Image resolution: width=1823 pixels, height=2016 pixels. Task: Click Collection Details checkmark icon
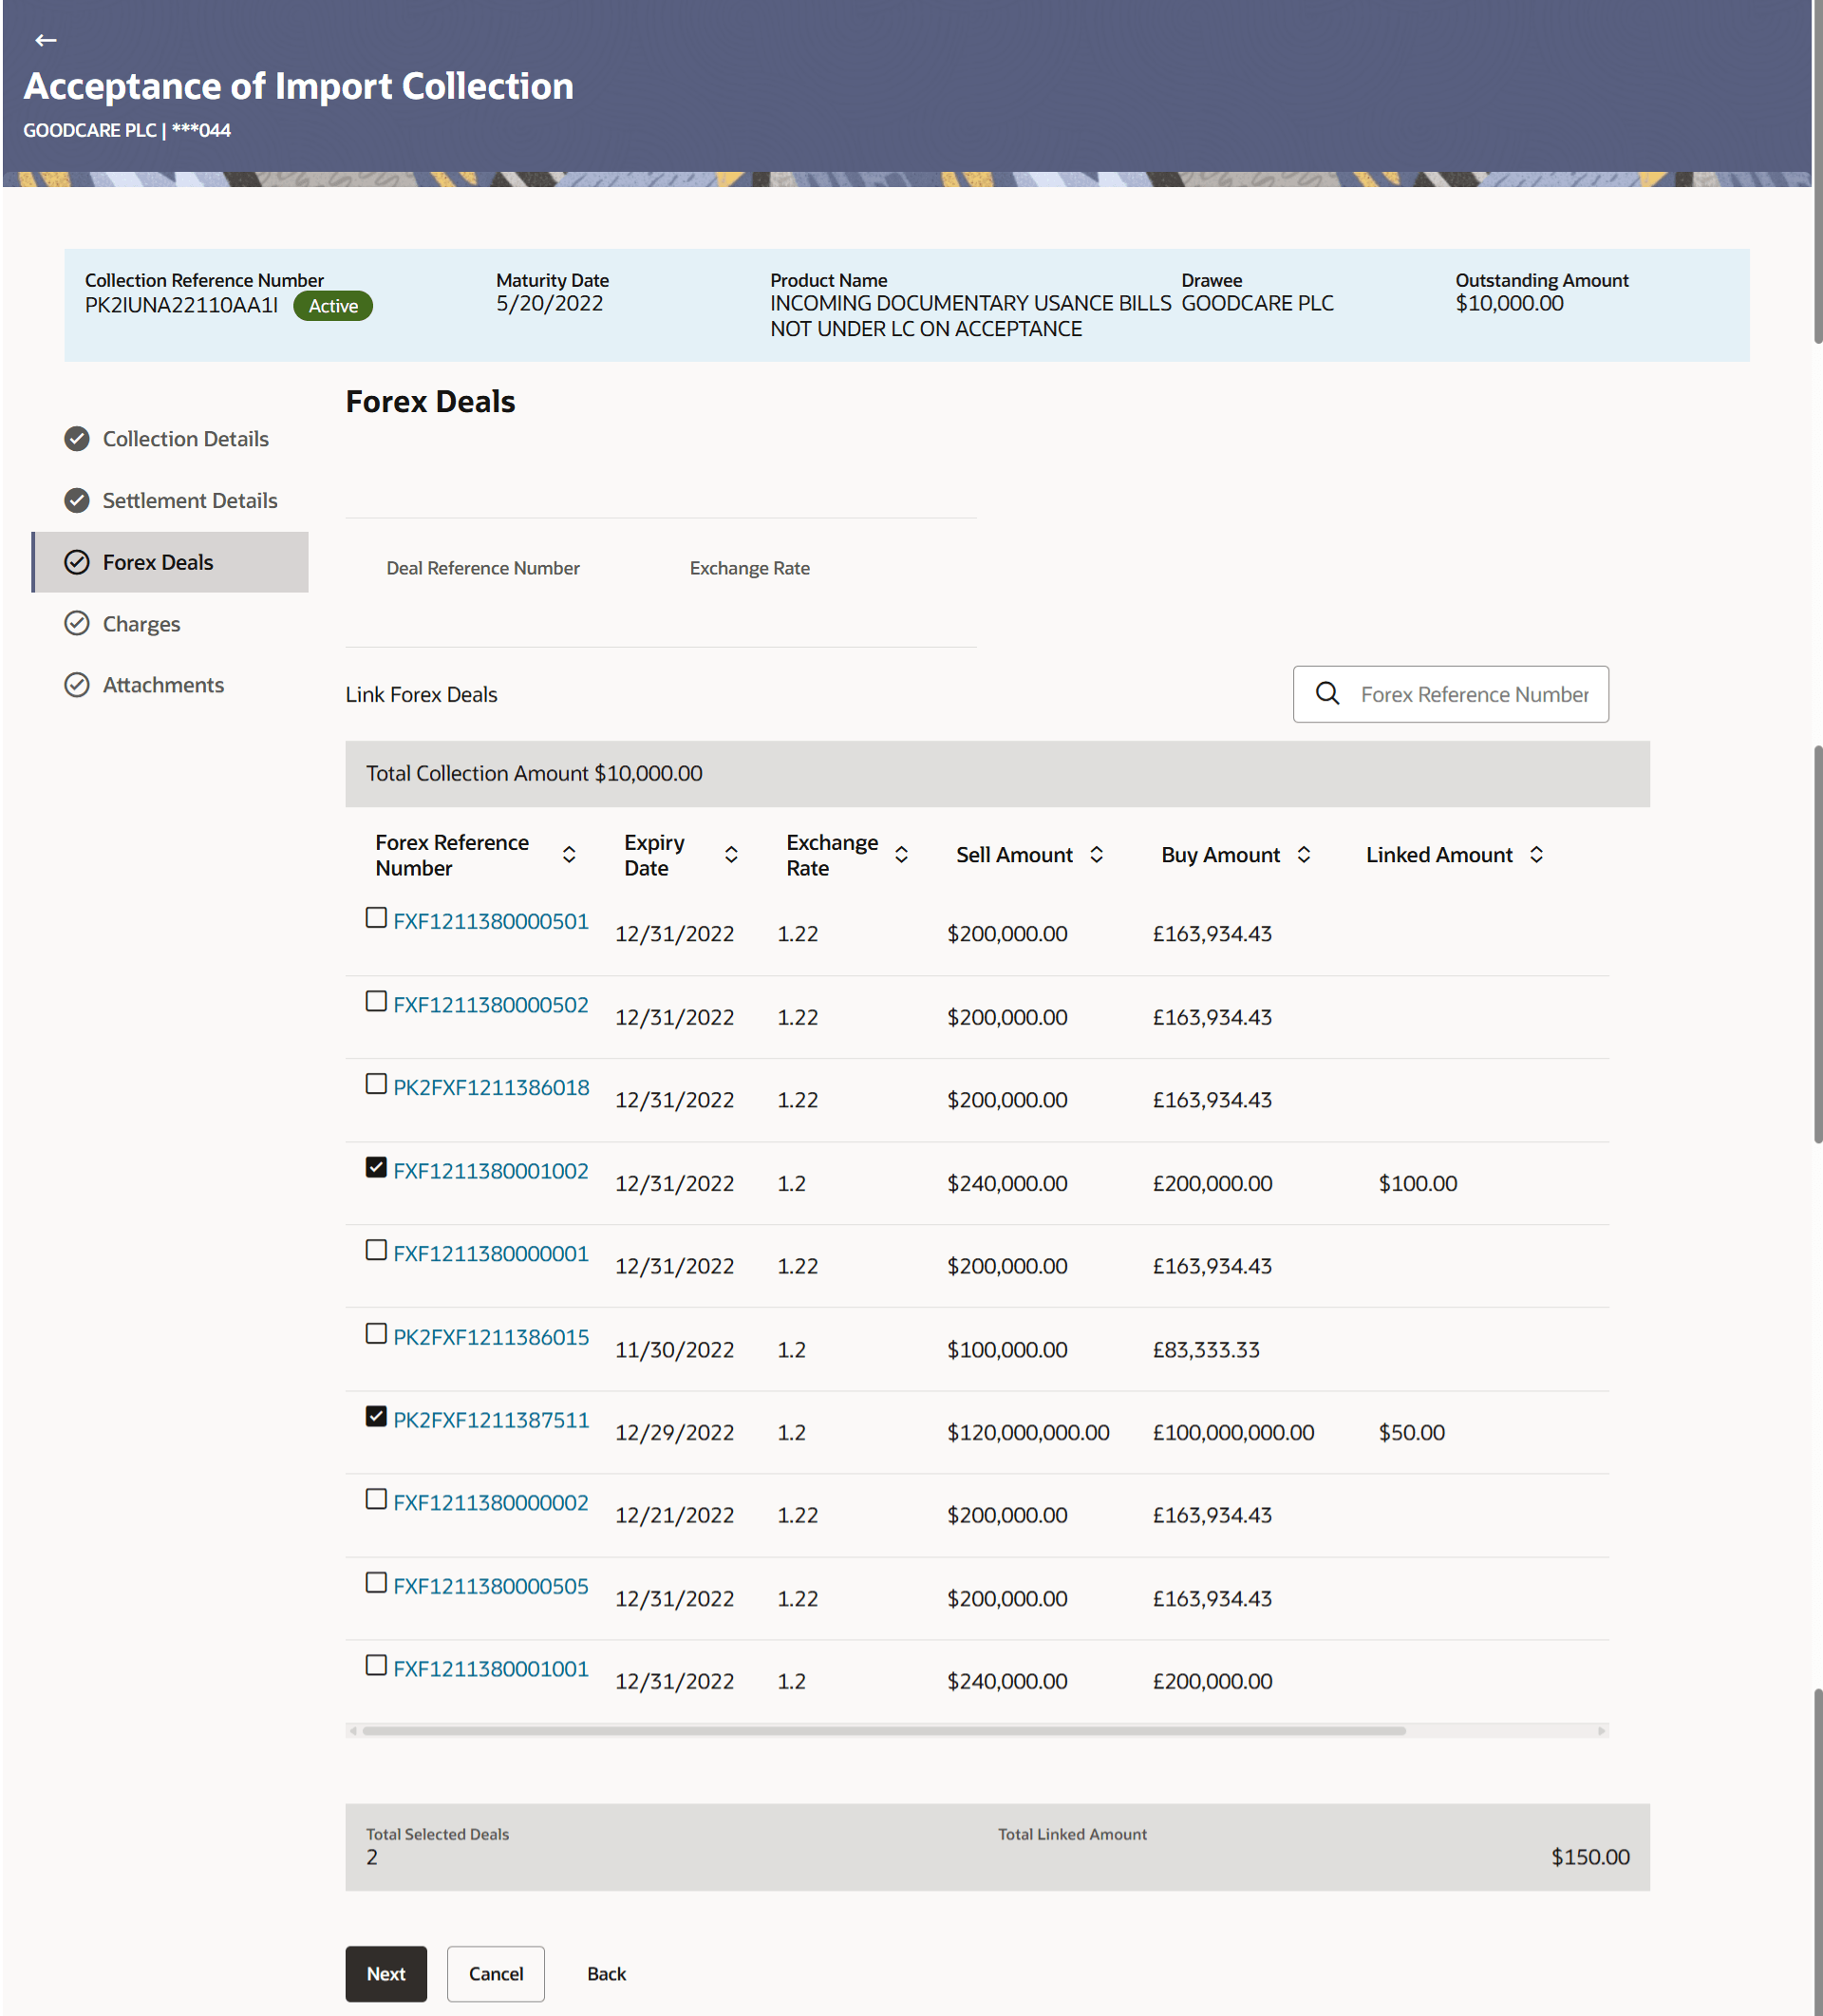[x=77, y=439]
